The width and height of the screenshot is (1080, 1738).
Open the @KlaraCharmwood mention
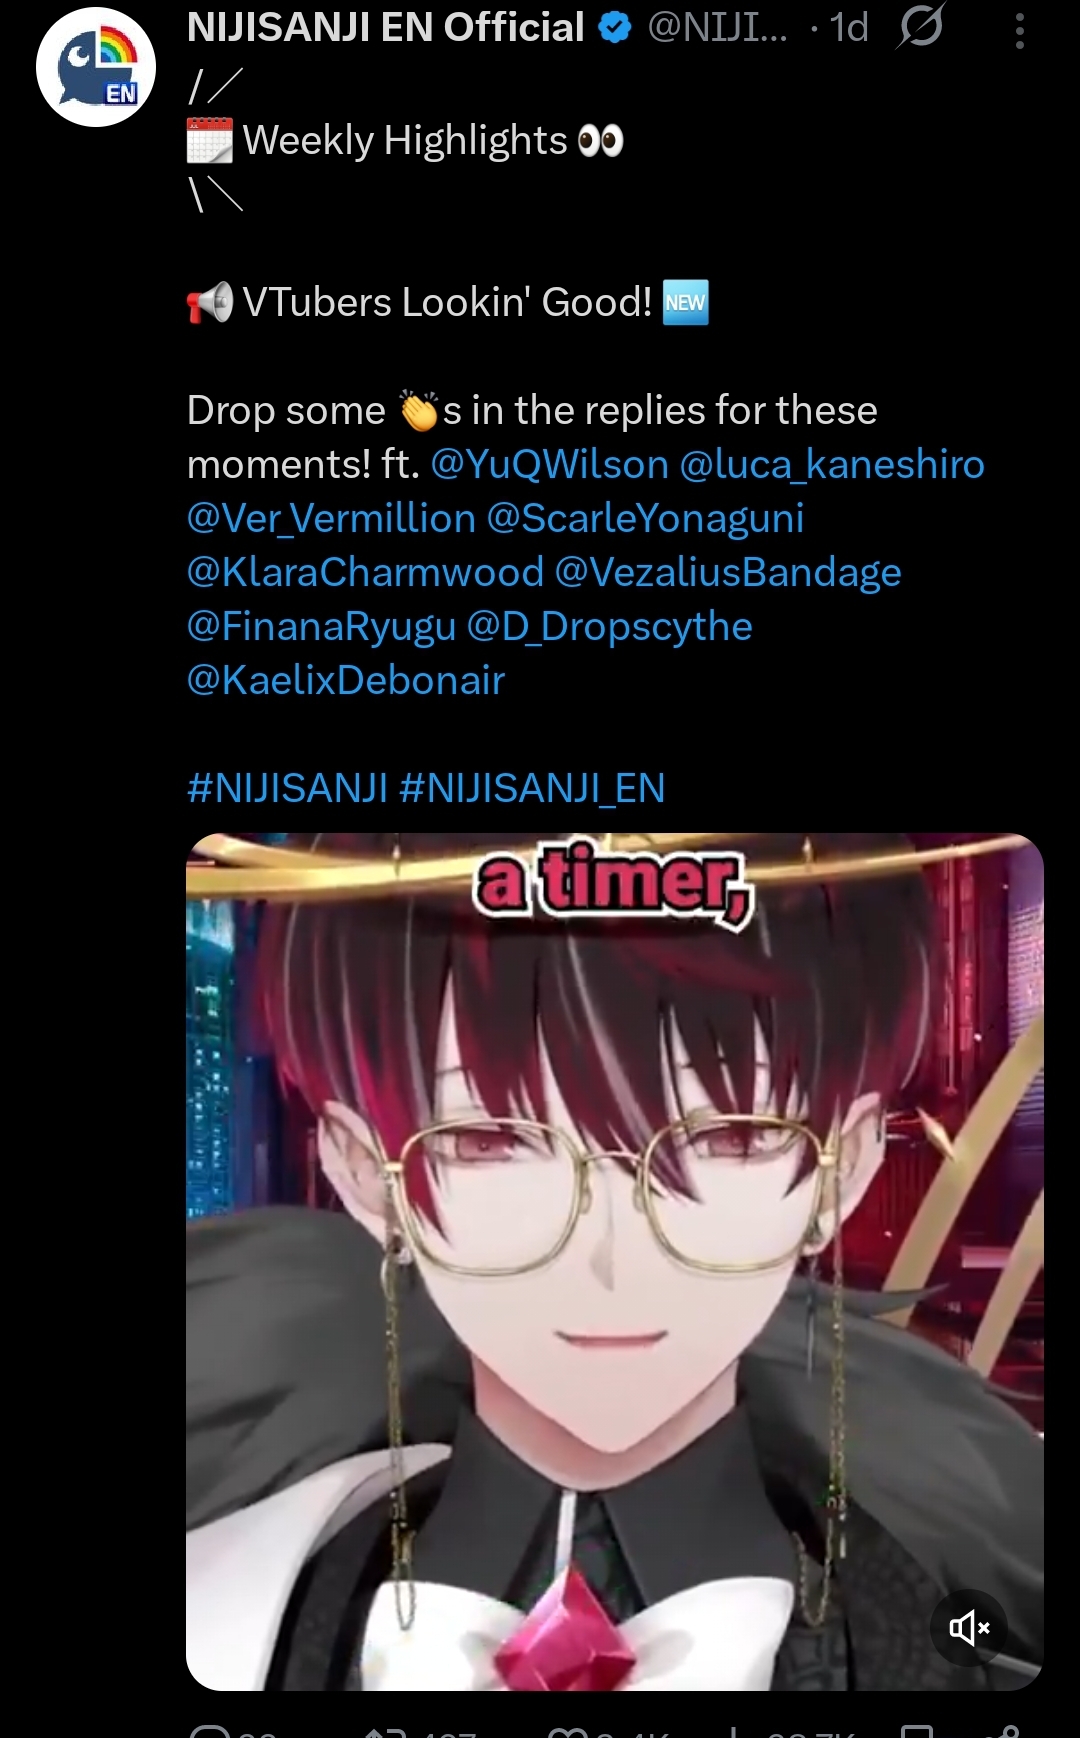365,572
